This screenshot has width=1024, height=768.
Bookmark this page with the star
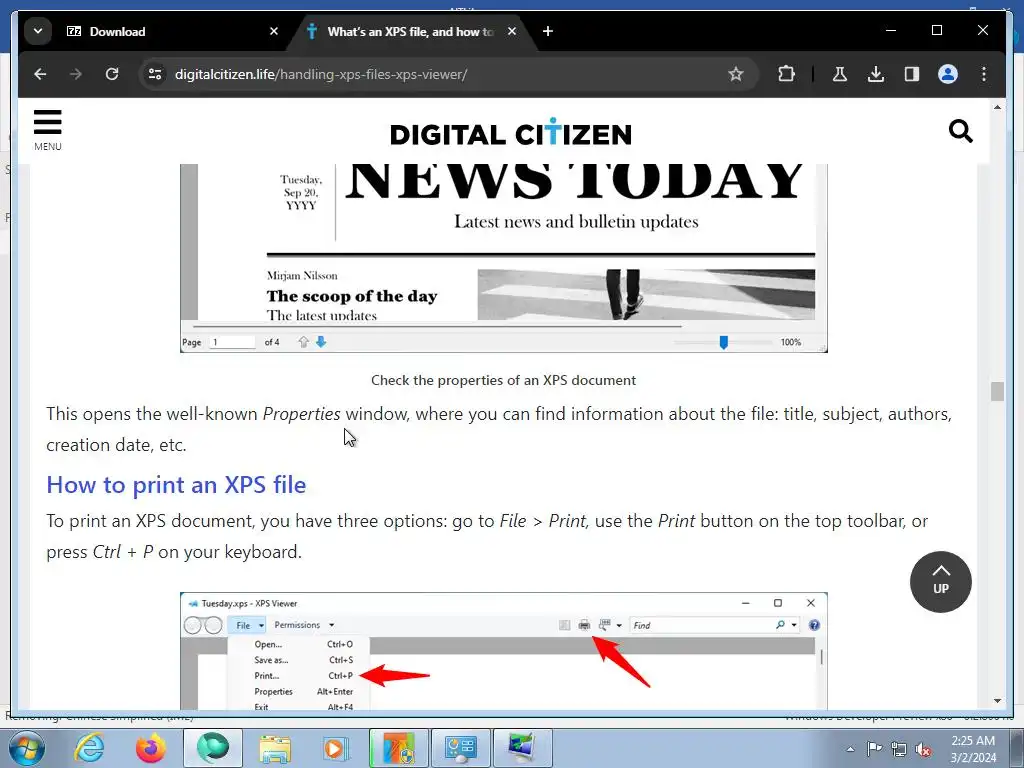pyautogui.click(x=736, y=74)
